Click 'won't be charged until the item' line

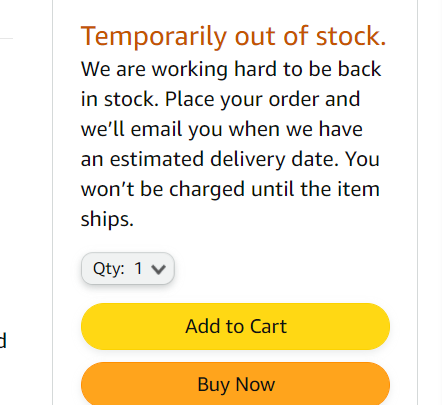230,189
